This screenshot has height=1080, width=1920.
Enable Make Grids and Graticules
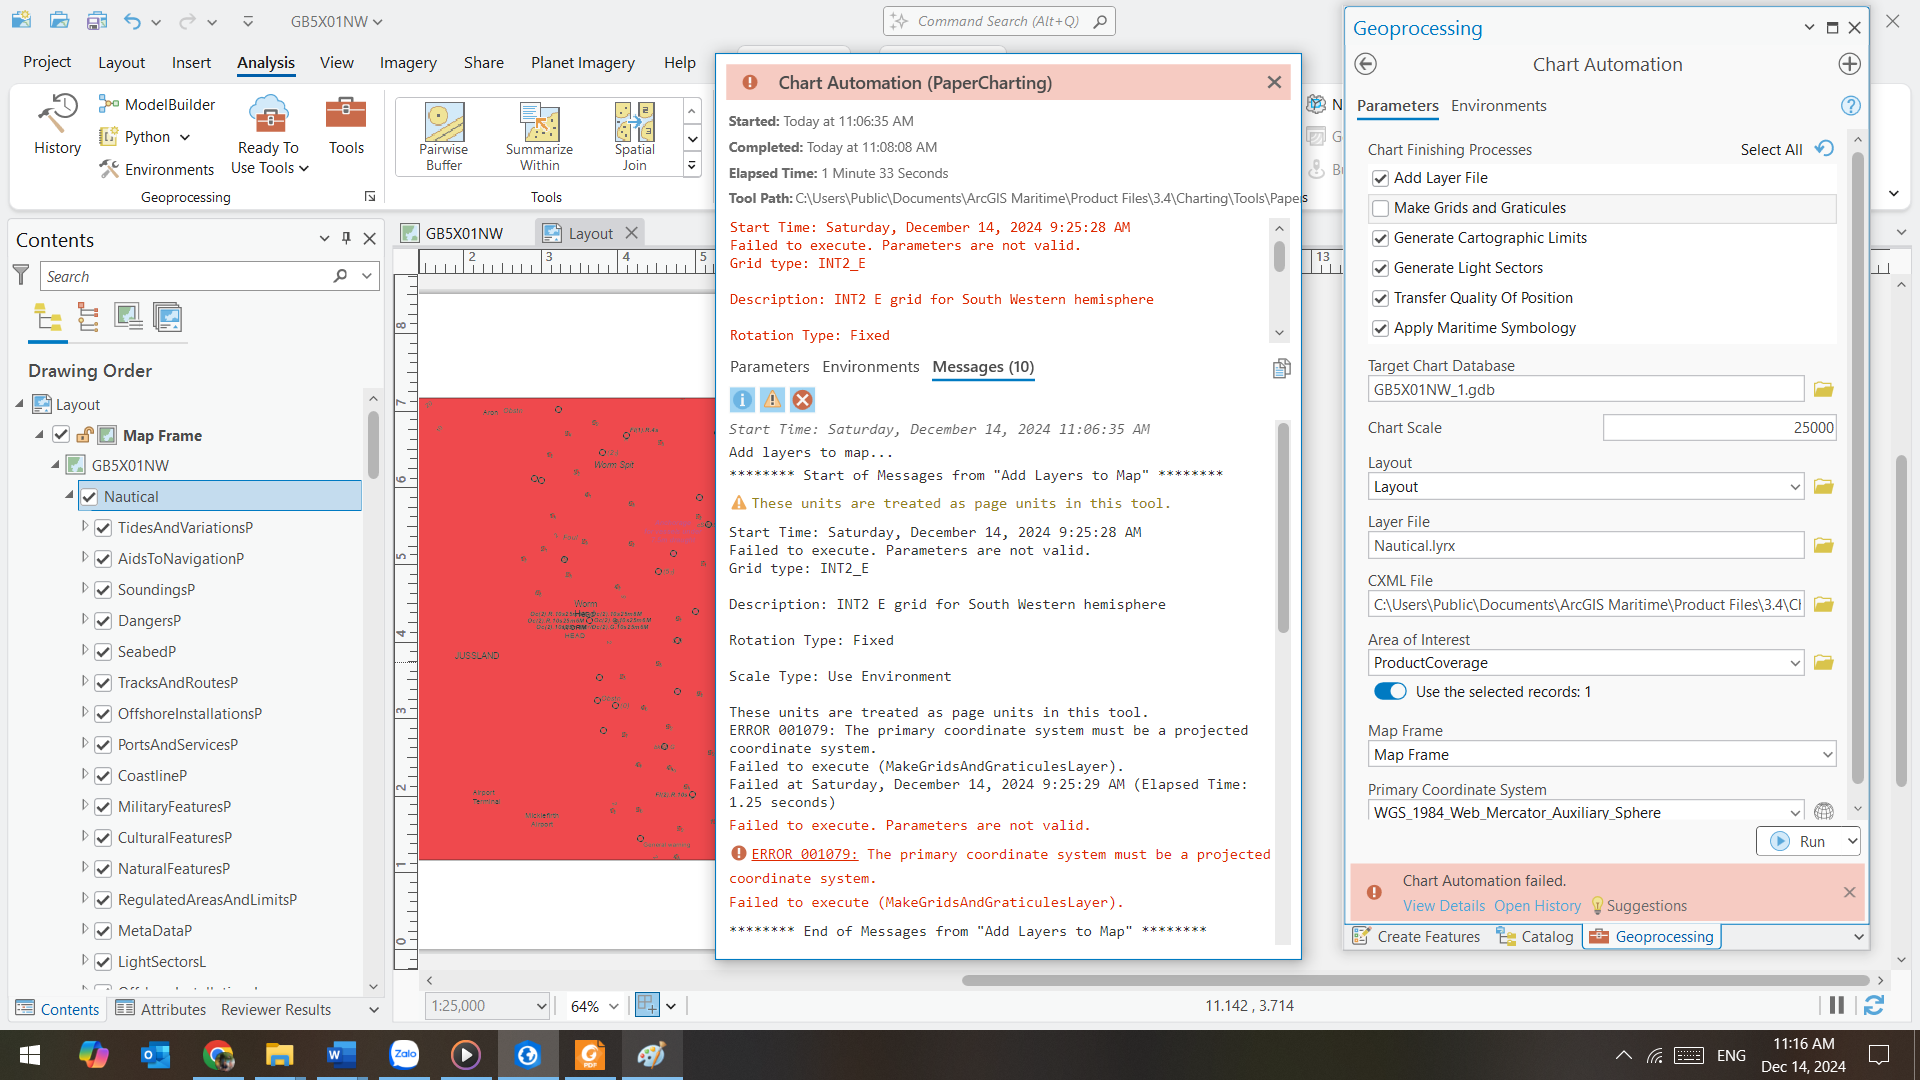coord(1381,208)
